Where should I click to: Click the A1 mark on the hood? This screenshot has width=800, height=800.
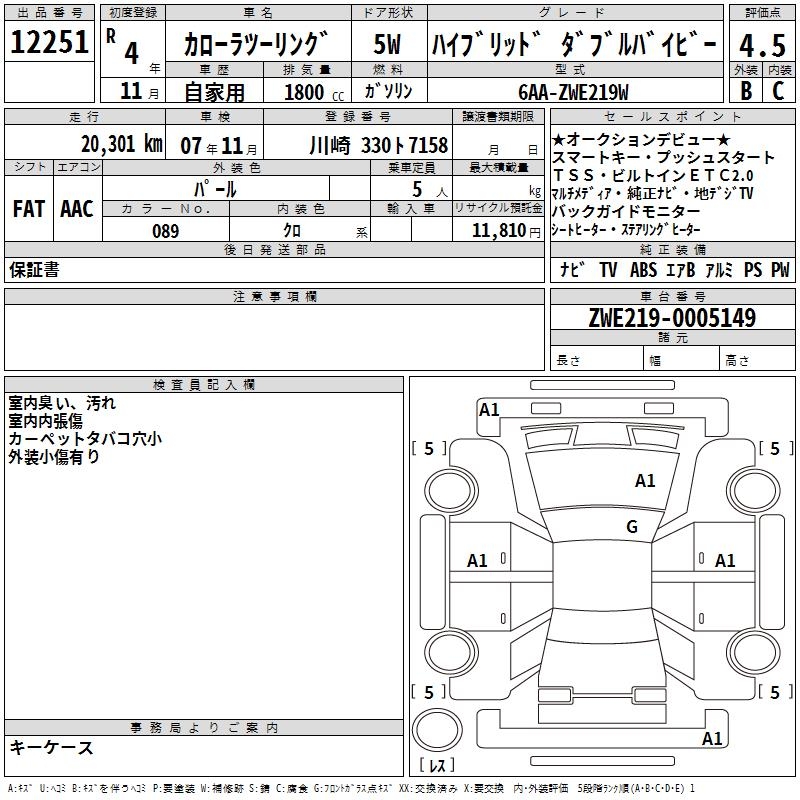tap(645, 481)
